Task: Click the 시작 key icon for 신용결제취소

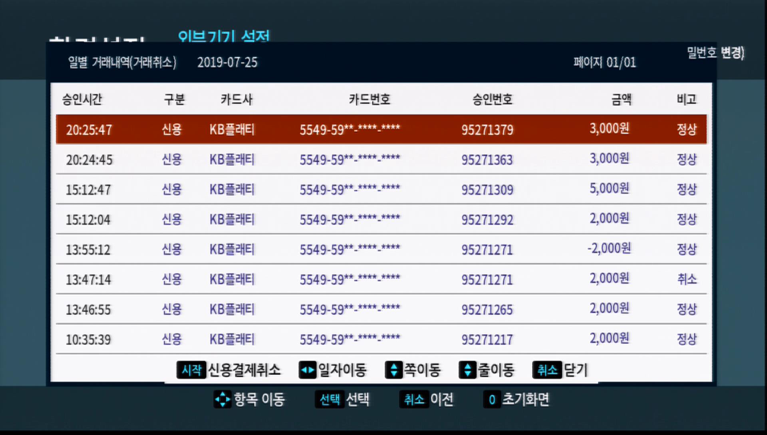Action: pos(191,370)
